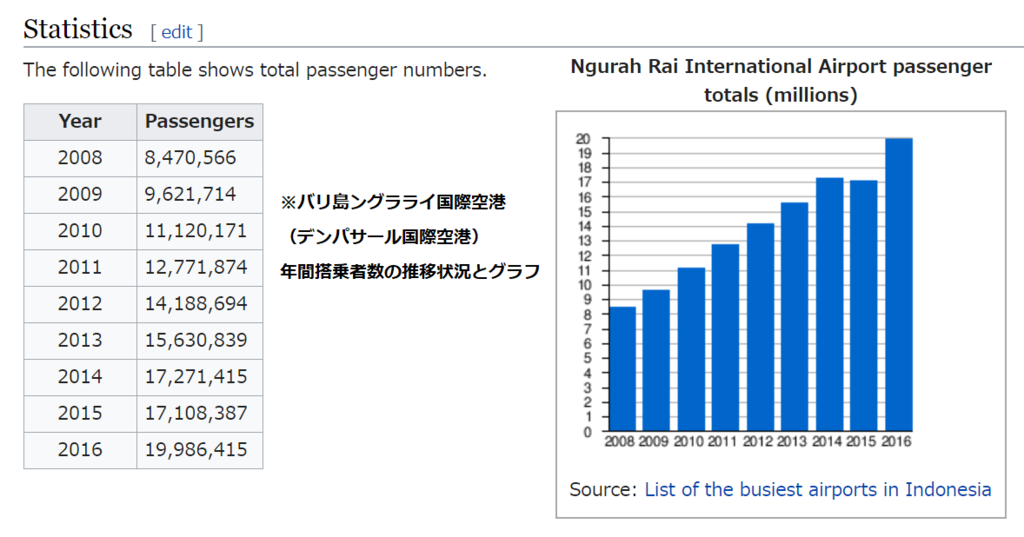The image size is (1024, 537).
Task: Click the 2008 x-axis label under chart
Action: (620, 442)
